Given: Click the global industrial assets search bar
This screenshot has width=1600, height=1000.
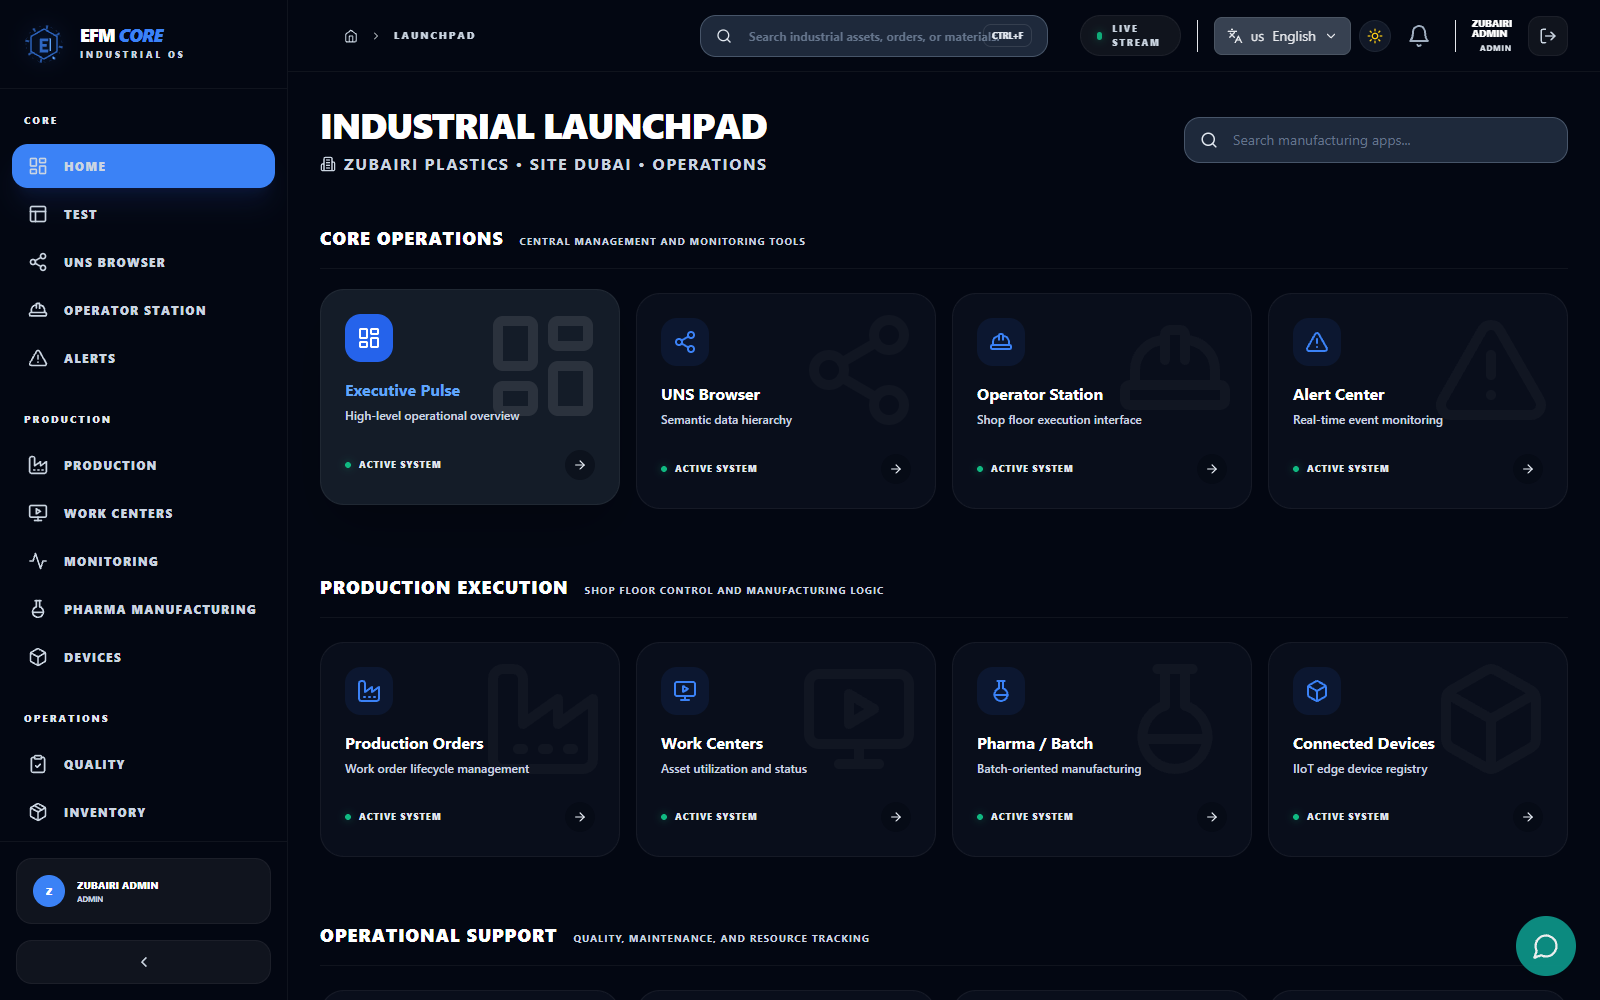Looking at the screenshot, I should point(865,37).
